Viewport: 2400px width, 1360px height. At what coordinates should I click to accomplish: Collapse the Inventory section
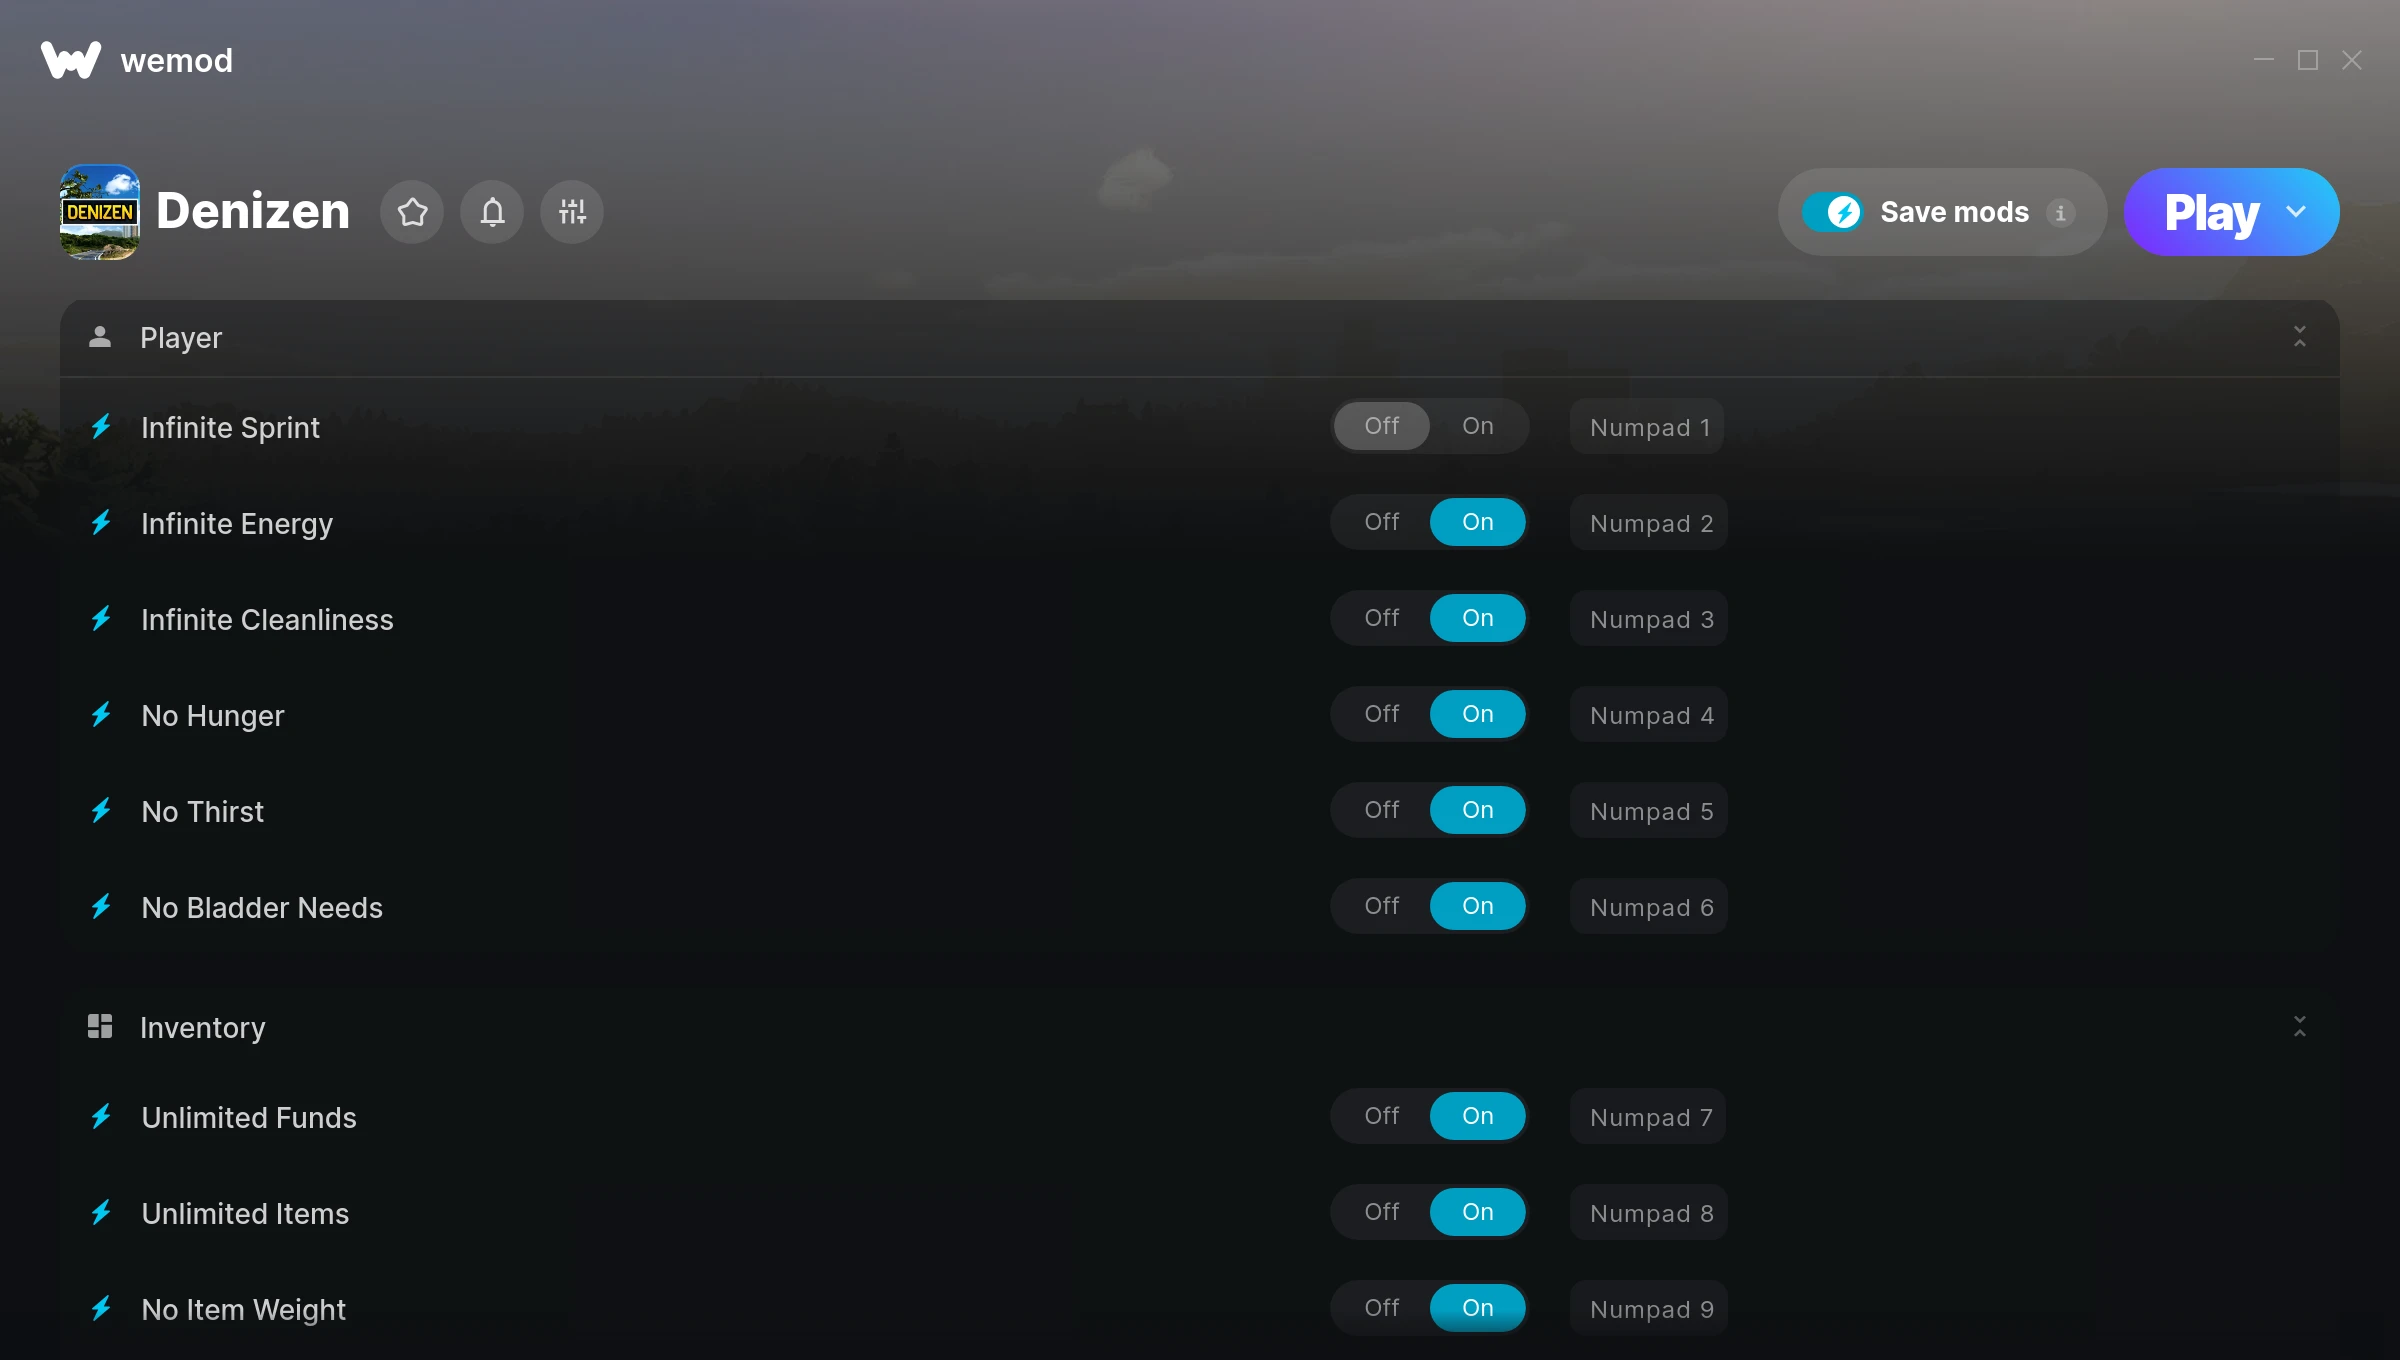2301,1027
